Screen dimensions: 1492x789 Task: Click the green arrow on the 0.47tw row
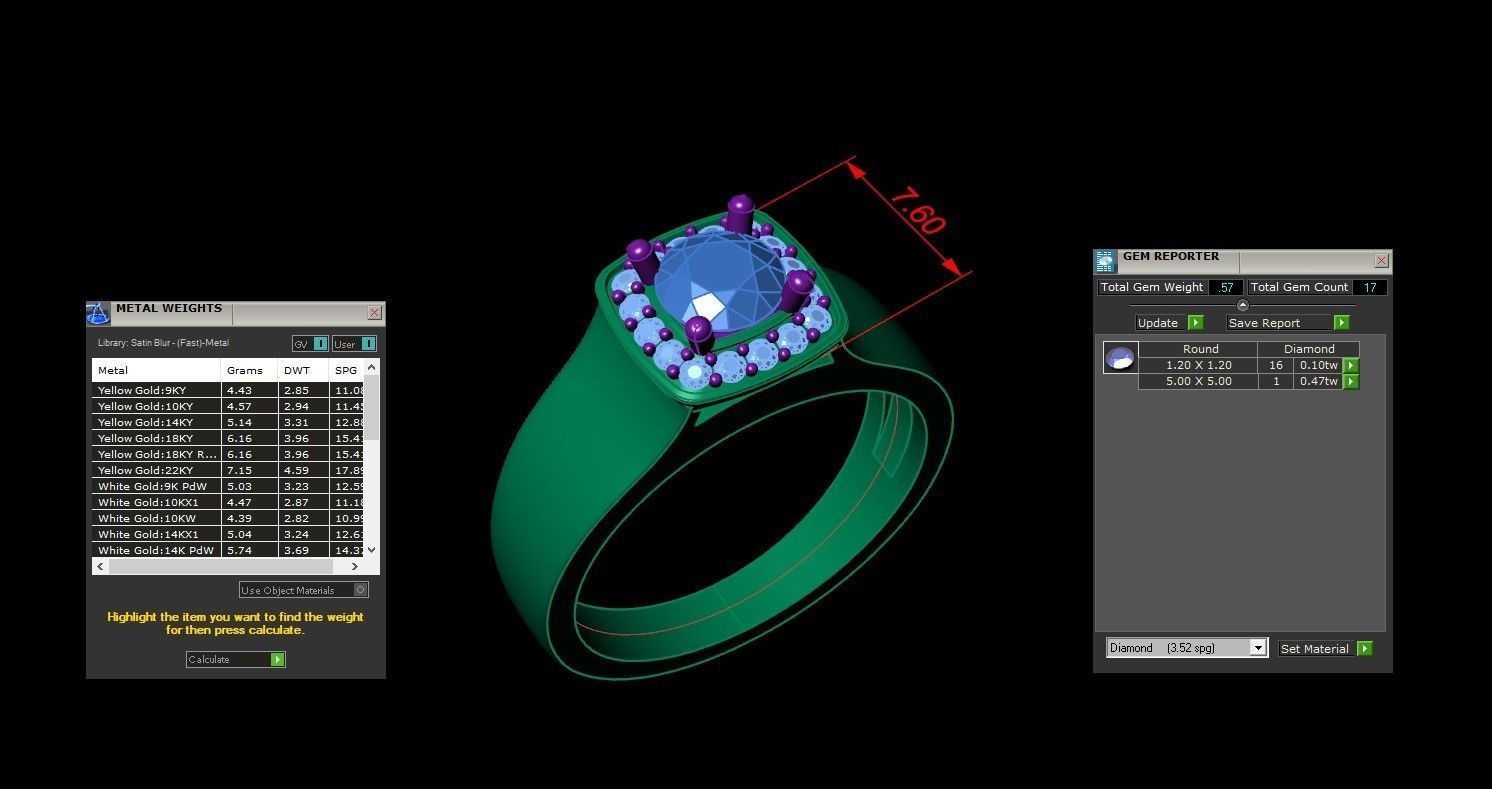coord(1351,381)
